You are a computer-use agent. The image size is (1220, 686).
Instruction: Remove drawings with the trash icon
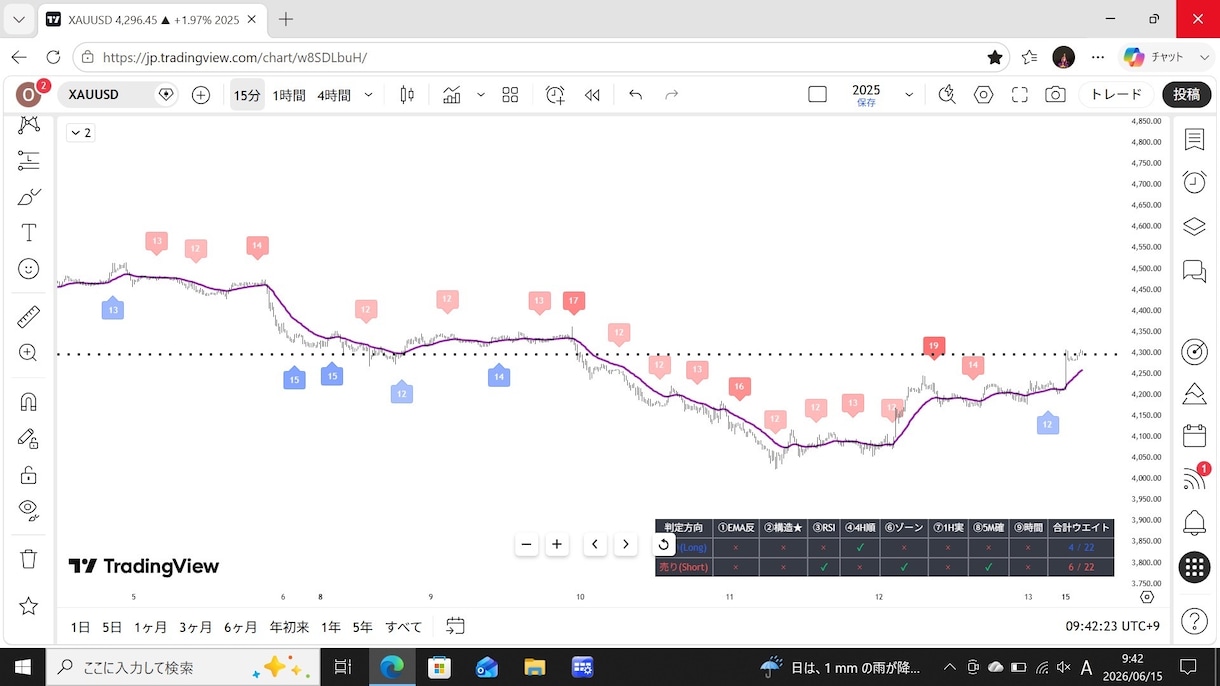(29, 558)
